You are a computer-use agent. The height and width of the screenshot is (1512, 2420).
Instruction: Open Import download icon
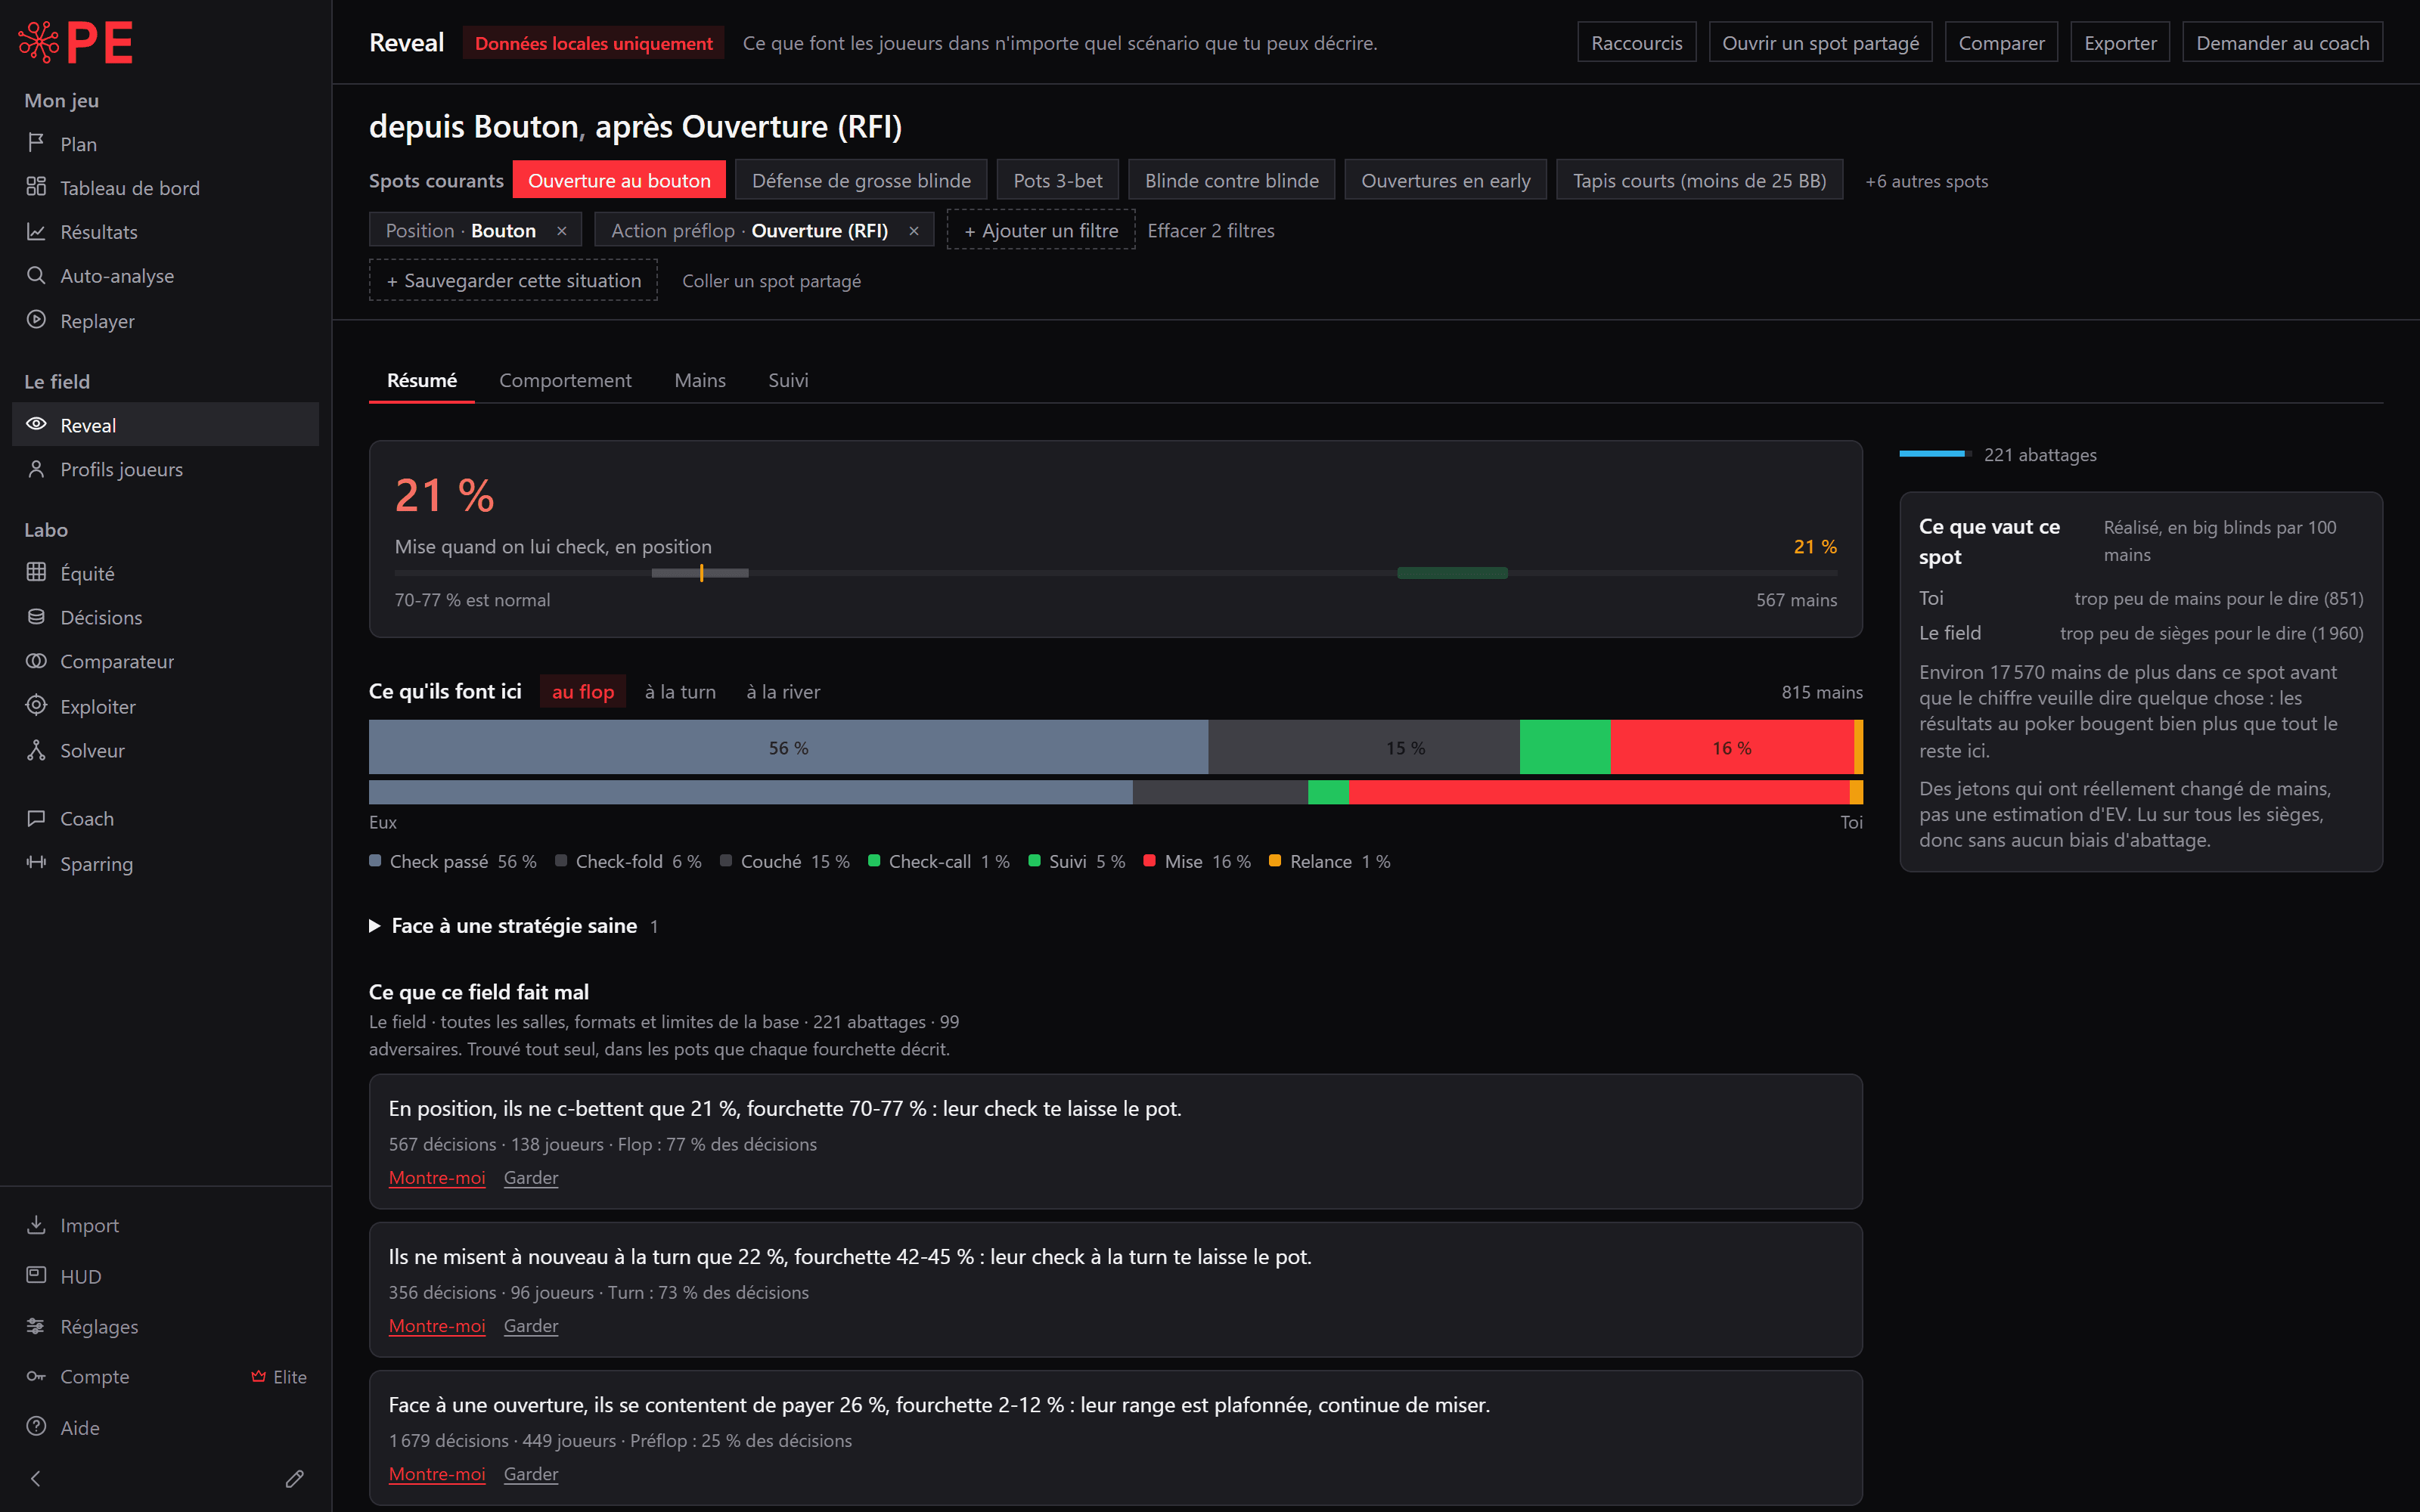coord(36,1224)
